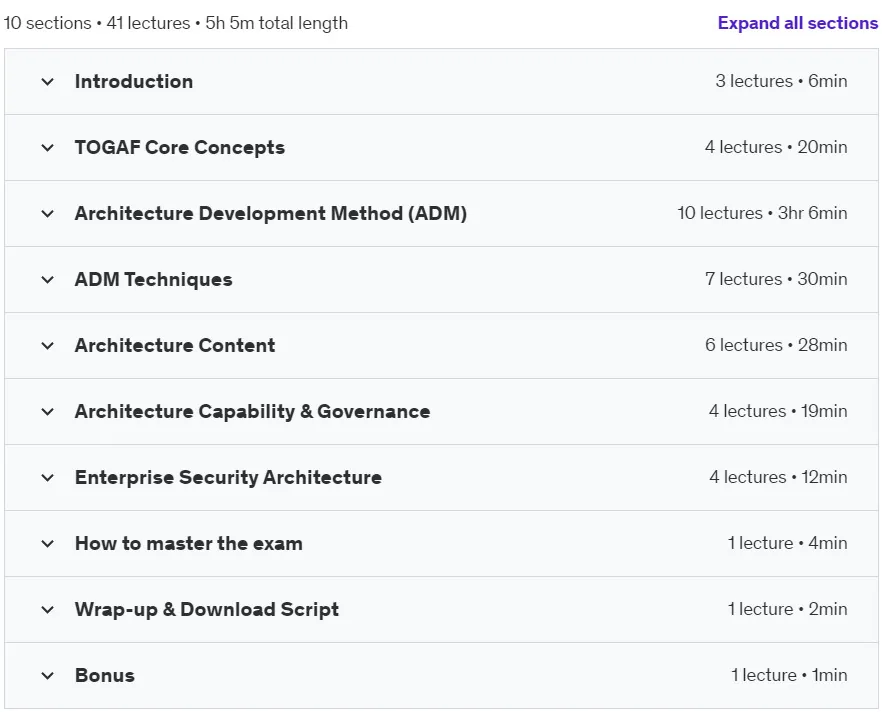
Task: Select the ADM Techniques title
Action: point(154,280)
